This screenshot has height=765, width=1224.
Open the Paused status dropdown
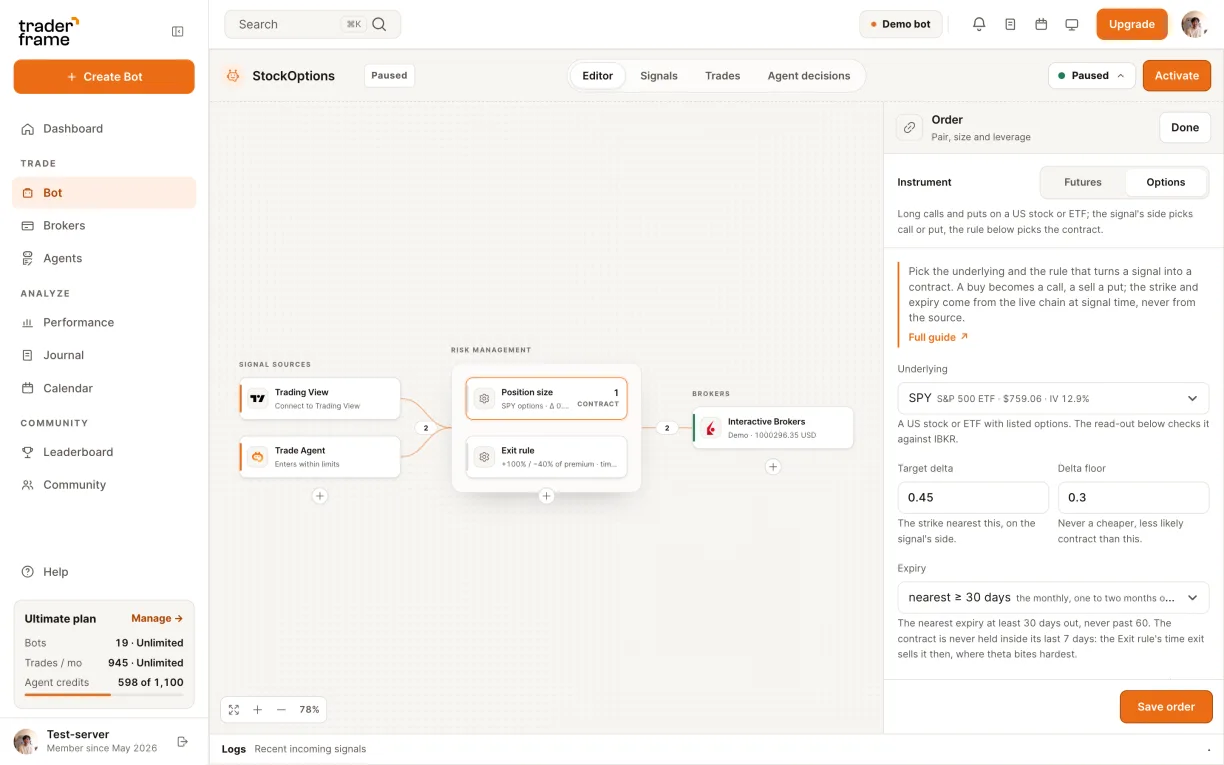pos(1092,75)
